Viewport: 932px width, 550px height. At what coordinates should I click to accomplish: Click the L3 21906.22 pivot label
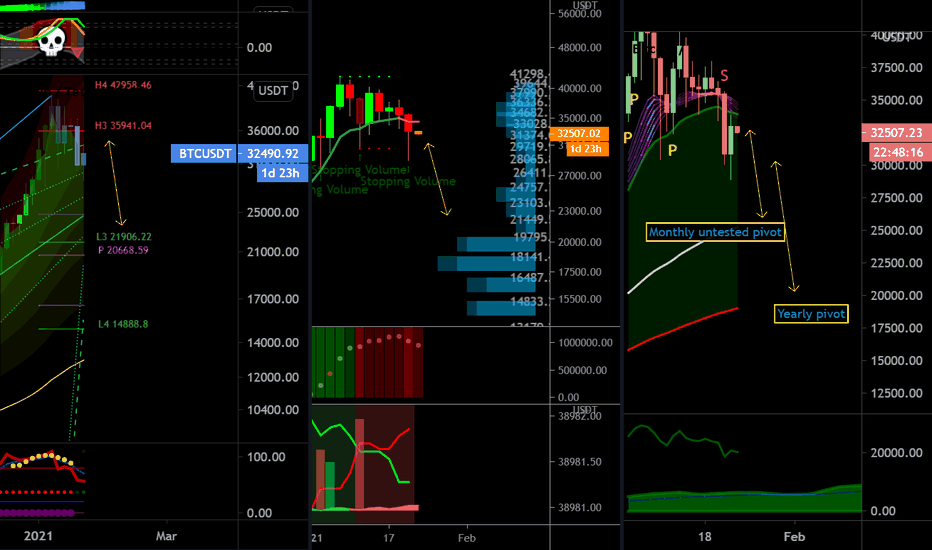(124, 237)
